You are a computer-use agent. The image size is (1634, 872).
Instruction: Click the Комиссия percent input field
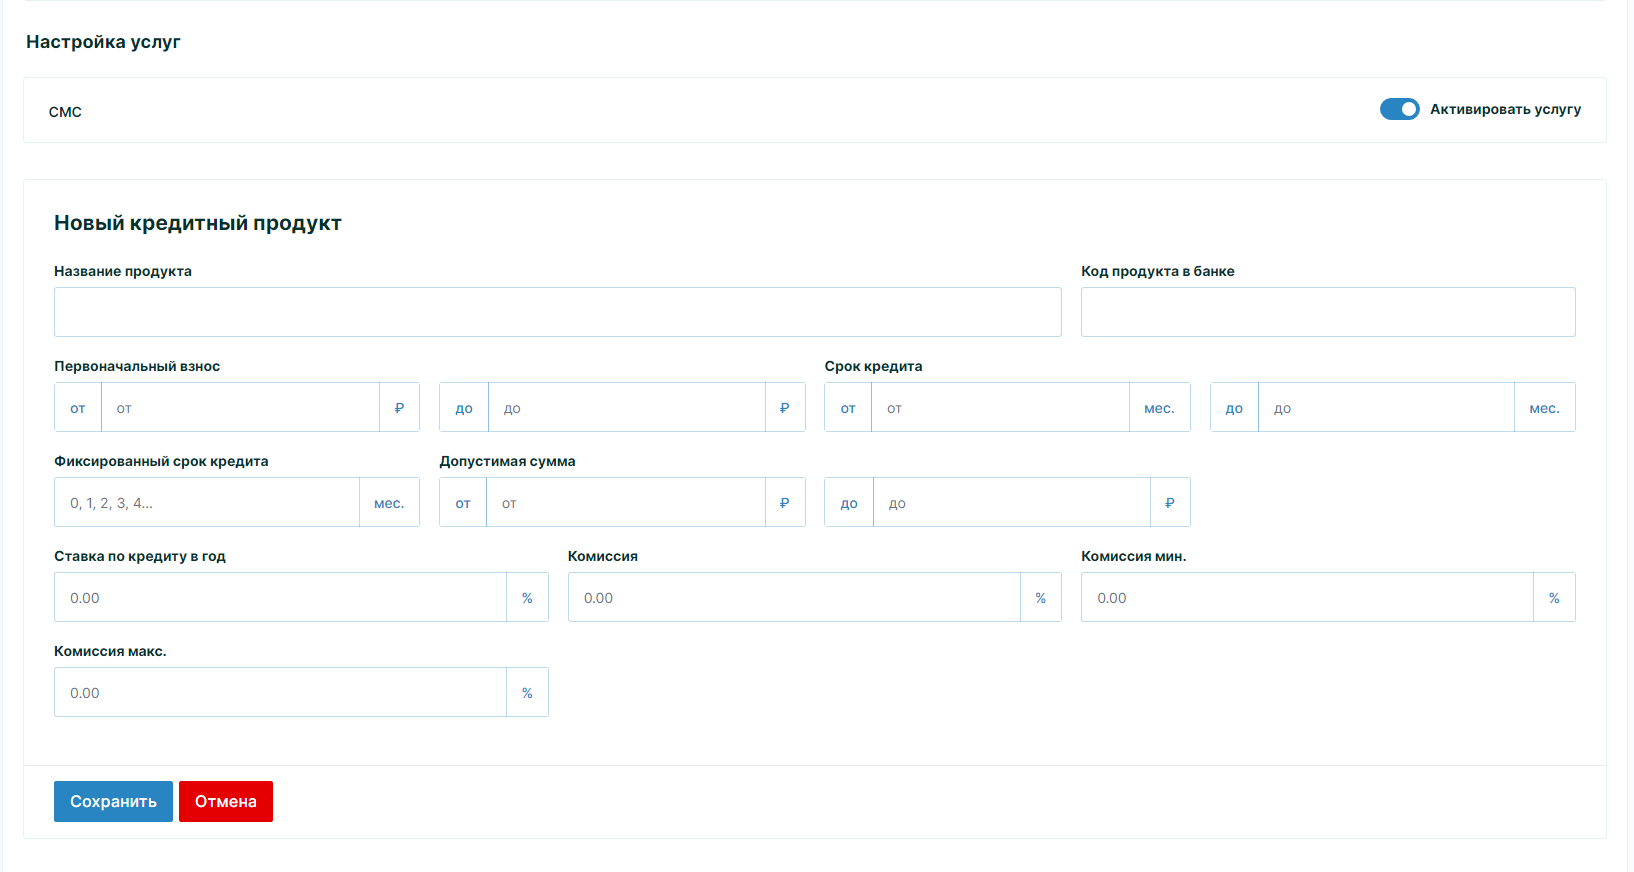pyautogui.click(x=794, y=598)
